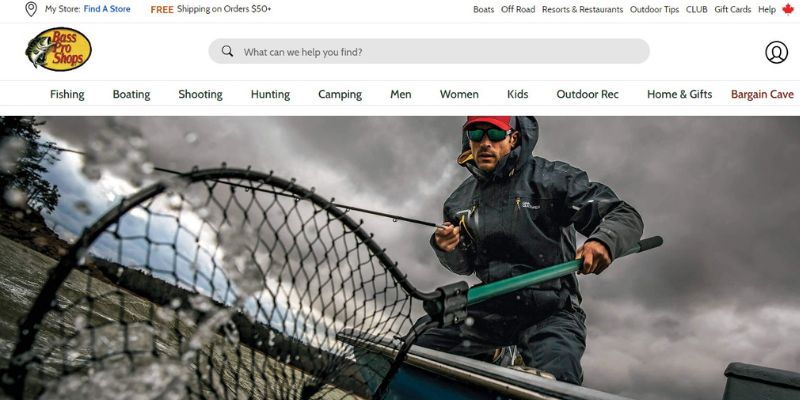
Task: Click the Find A Store link
Action: (107, 9)
